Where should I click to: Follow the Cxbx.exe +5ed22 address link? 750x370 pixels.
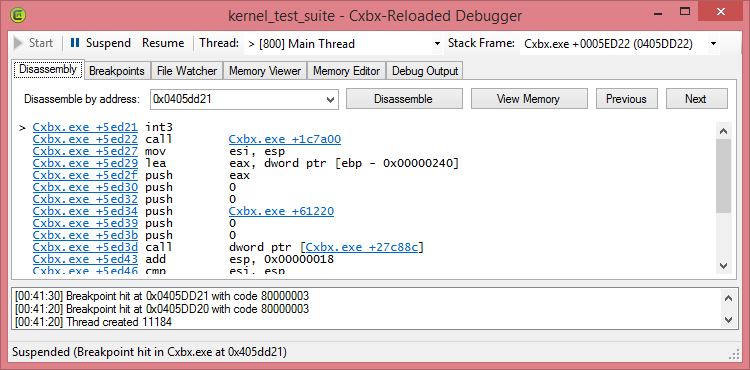pos(85,140)
